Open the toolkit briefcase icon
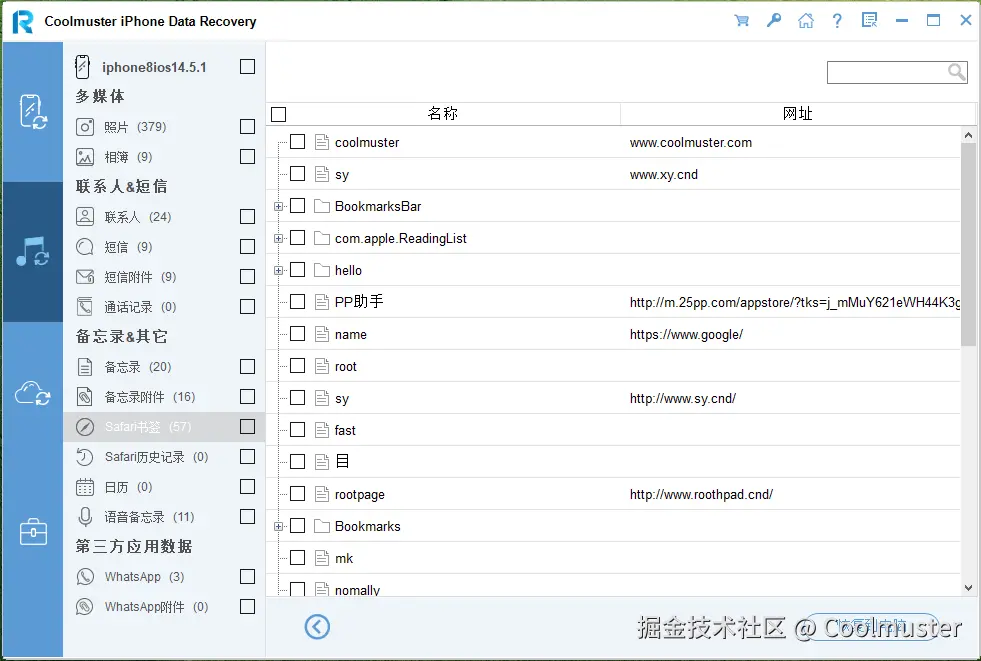 pos(33,532)
